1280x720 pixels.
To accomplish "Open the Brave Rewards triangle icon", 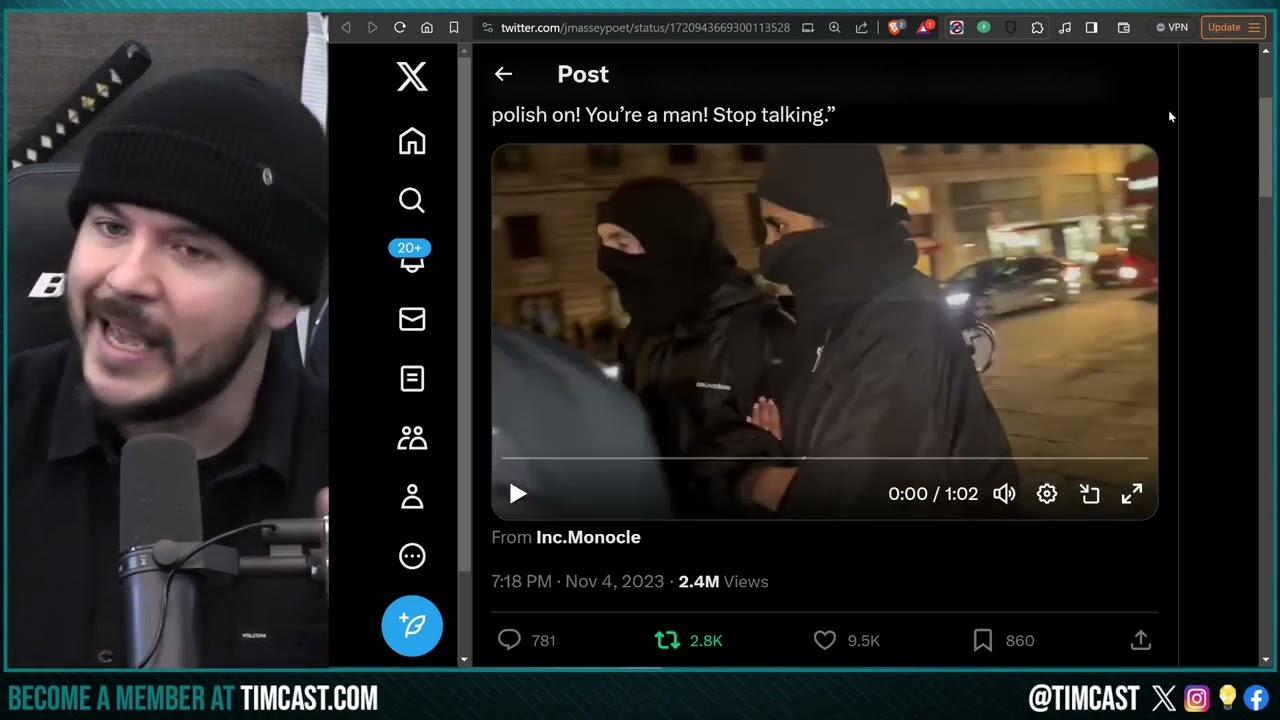I will click(925, 28).
